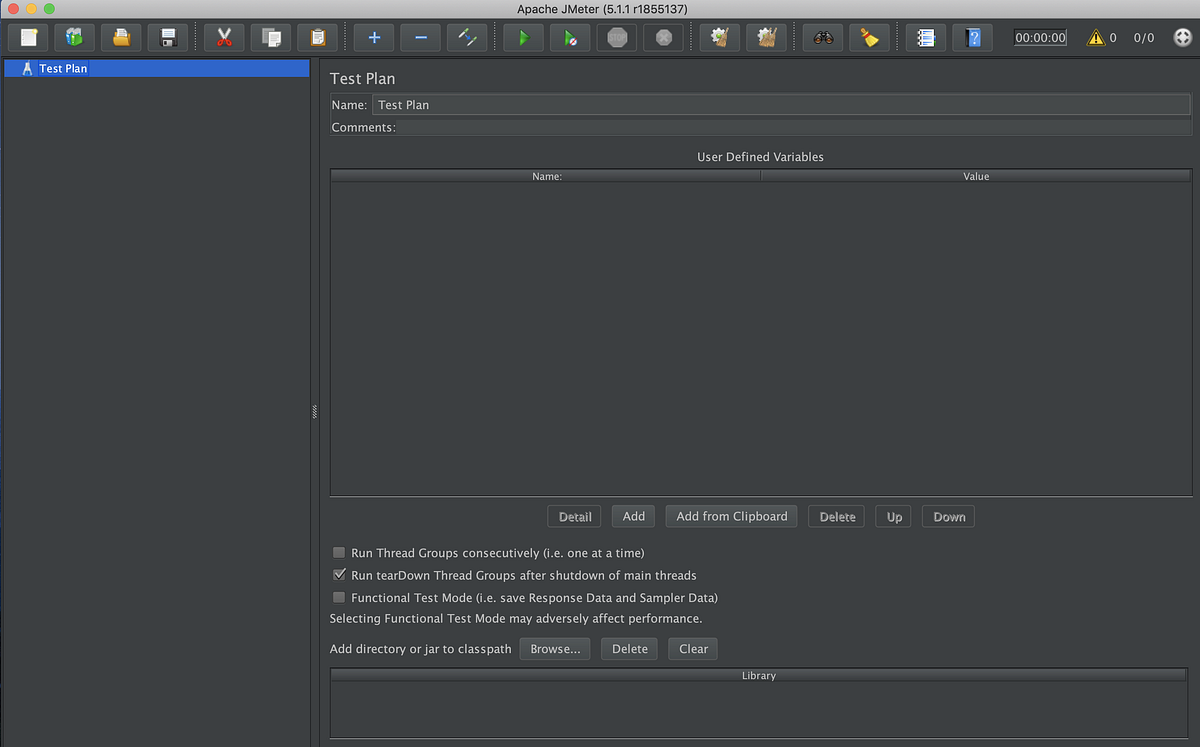Open an existing test plan file
The image size is (1200, 747).
point(120,37)
